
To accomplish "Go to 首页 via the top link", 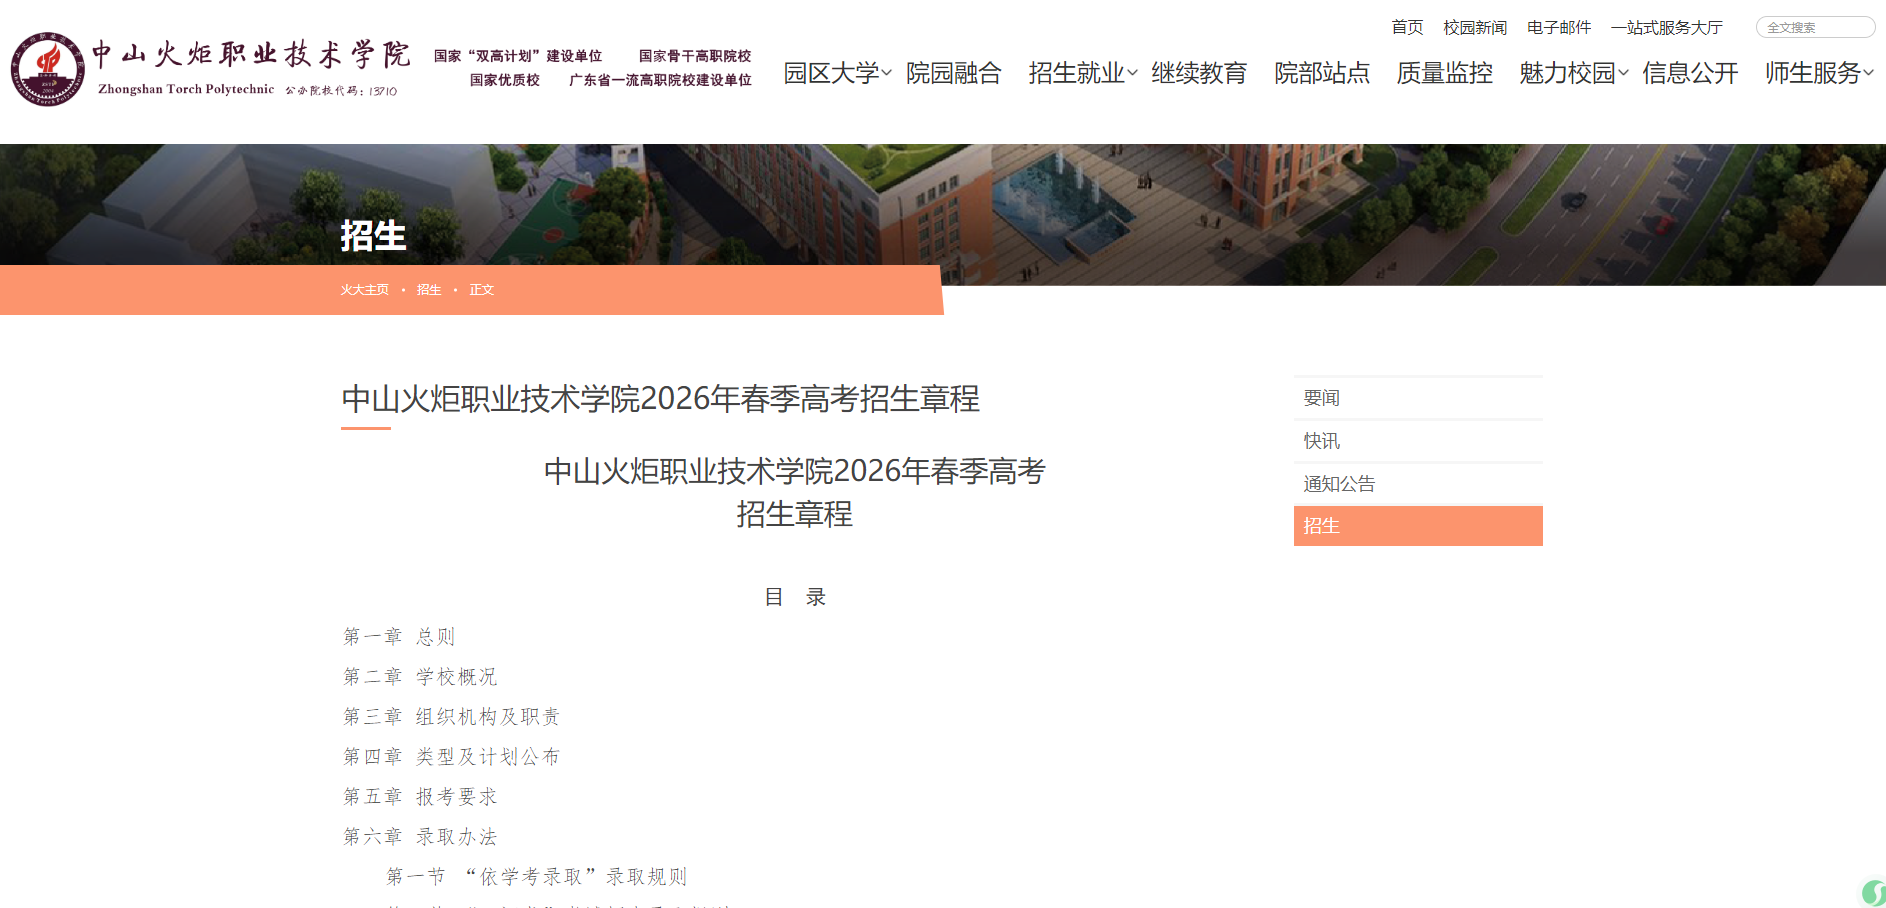I will 1406,27.
